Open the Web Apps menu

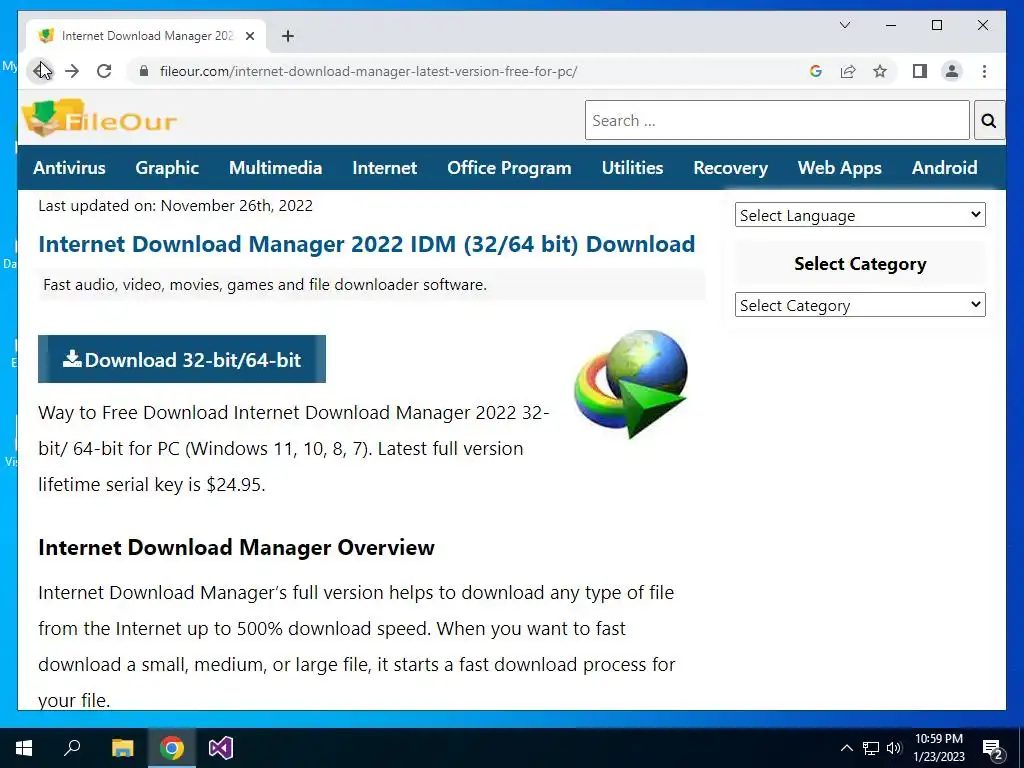[x=840, y=168]
